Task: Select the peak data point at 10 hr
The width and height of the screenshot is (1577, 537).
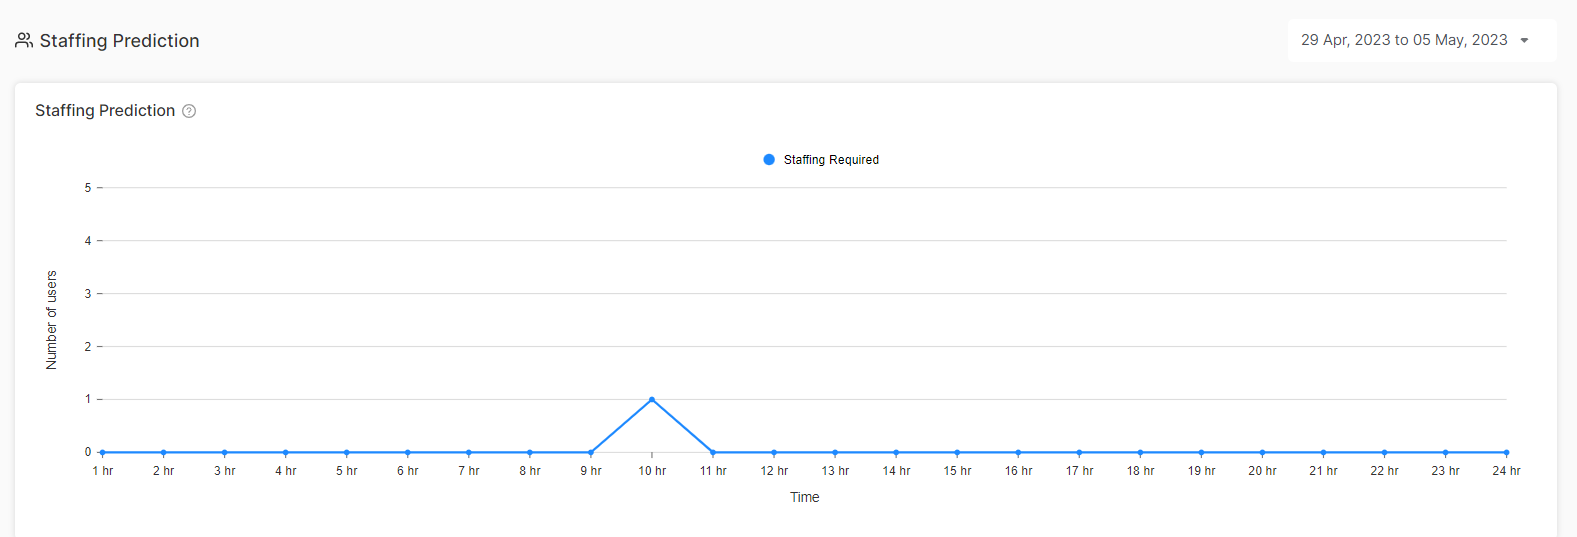Action: 652,400
